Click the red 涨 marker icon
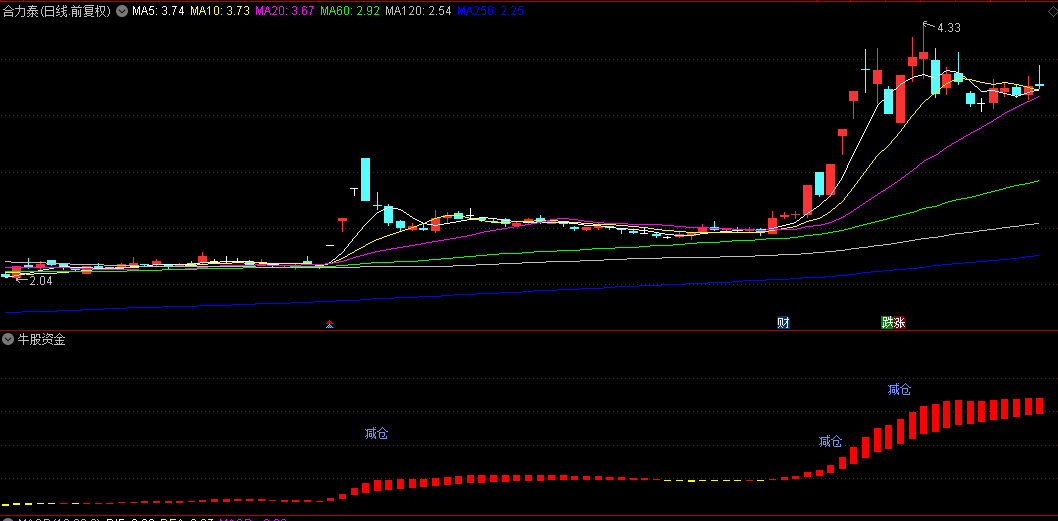 899,323
